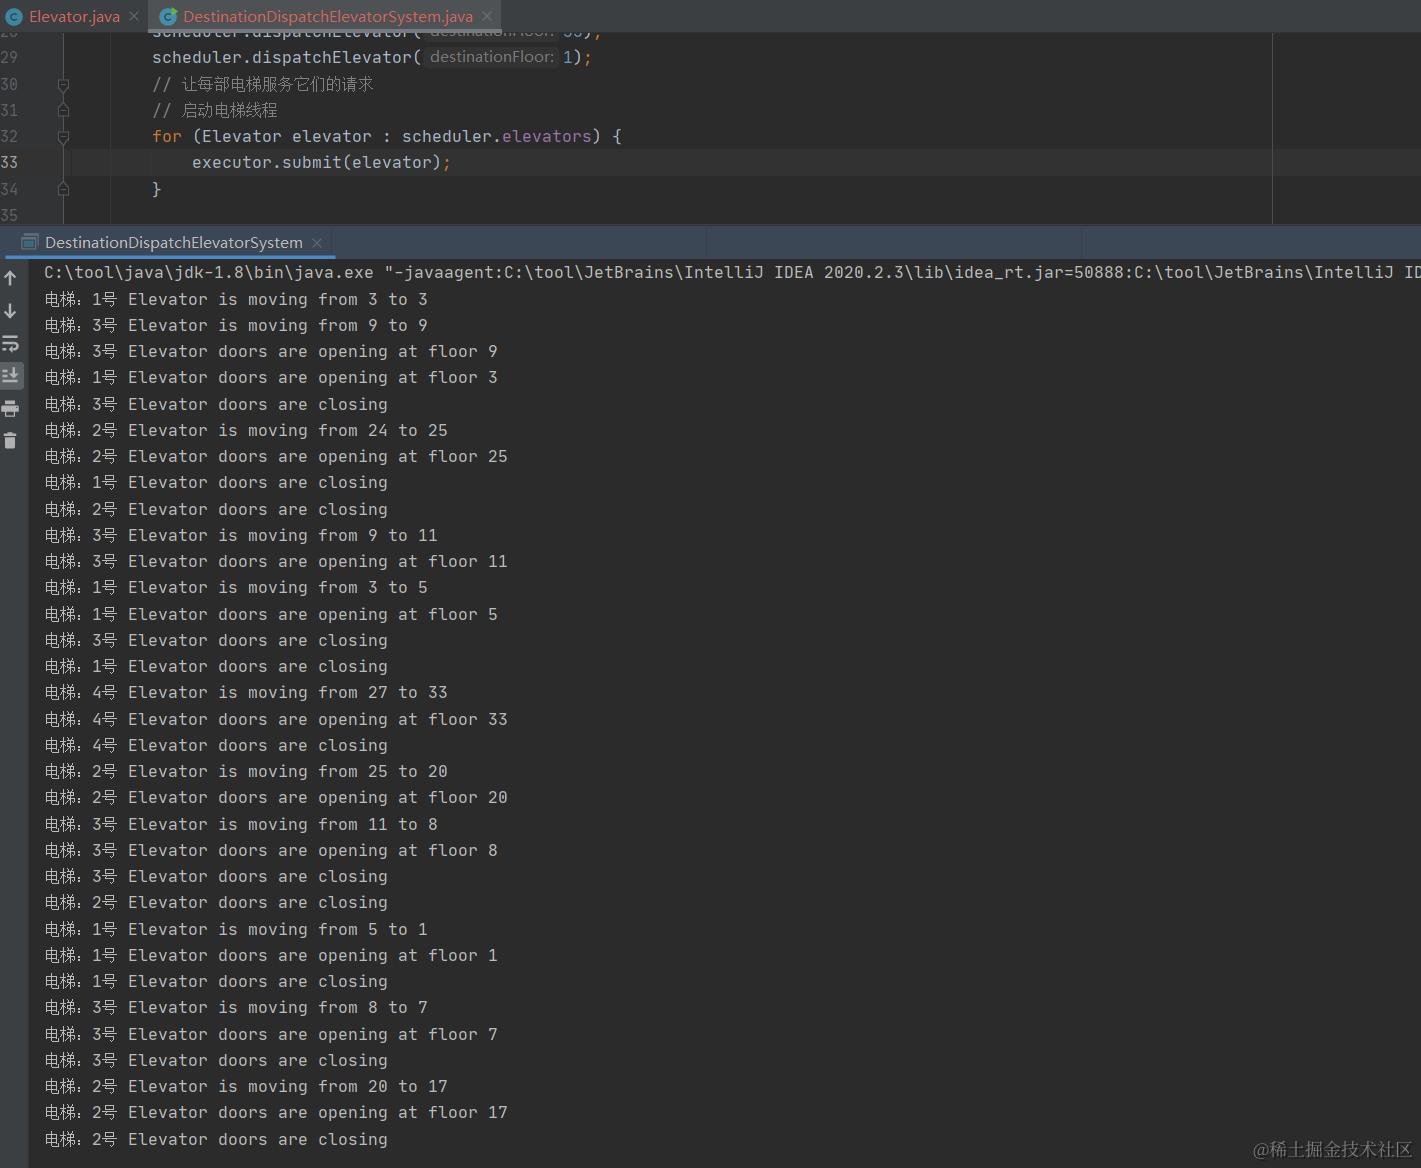Click the comment '// 让每部电梯服务它们的请求'

pyautogui.click(x=263, y=84)
